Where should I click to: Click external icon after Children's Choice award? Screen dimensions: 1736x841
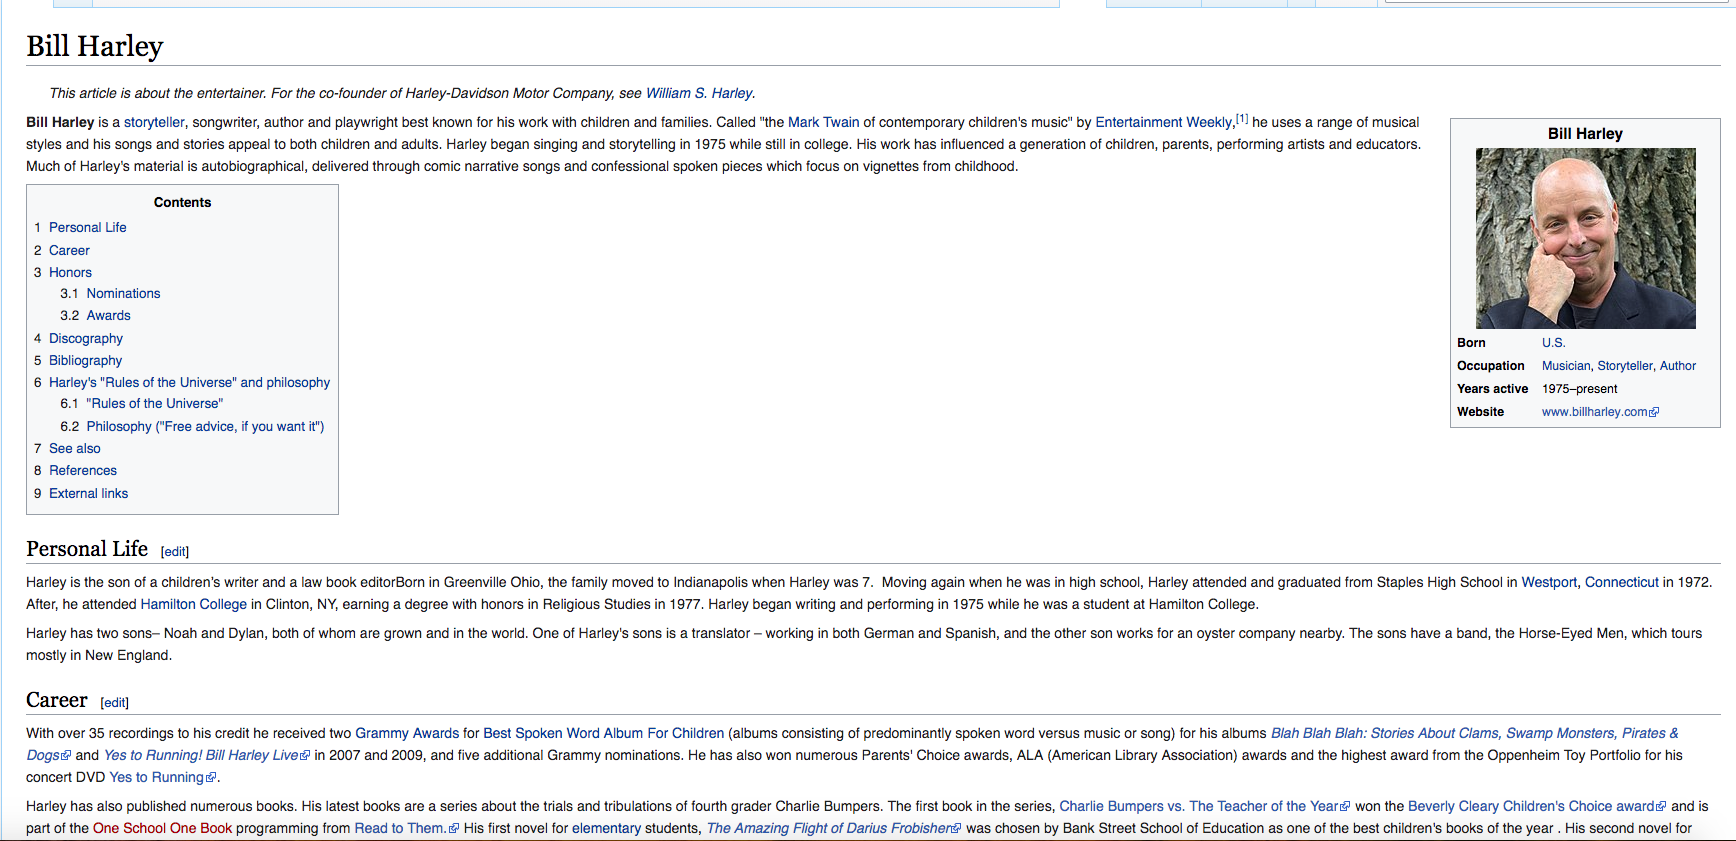coord(1661,807)
